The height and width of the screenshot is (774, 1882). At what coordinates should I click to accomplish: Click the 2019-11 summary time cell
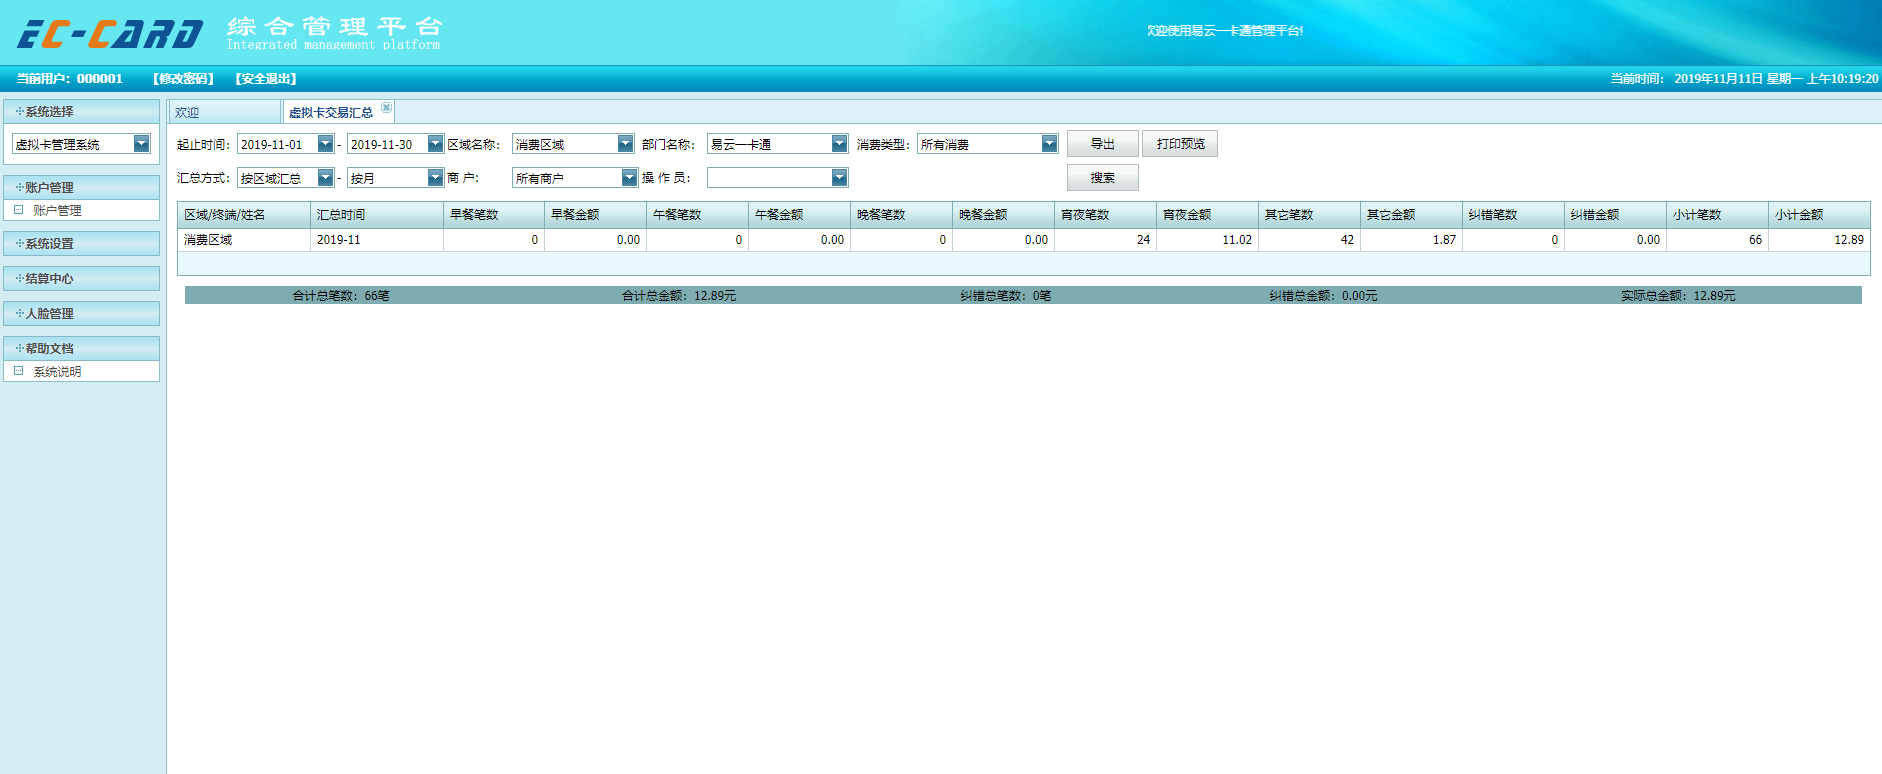(377, 240)
